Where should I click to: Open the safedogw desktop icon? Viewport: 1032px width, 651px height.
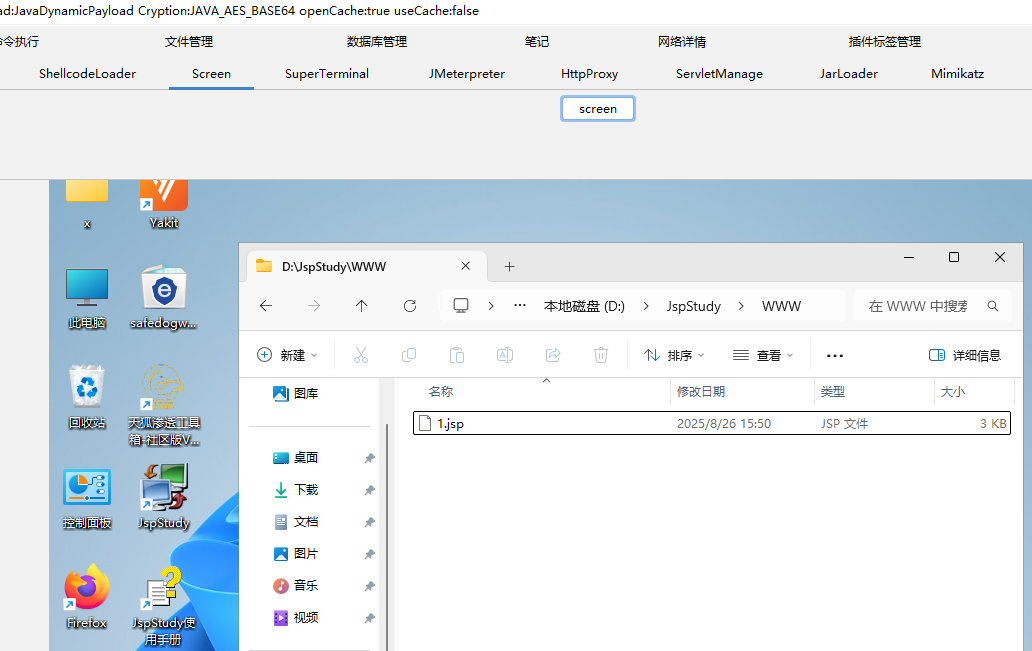(x=164, y=298)
